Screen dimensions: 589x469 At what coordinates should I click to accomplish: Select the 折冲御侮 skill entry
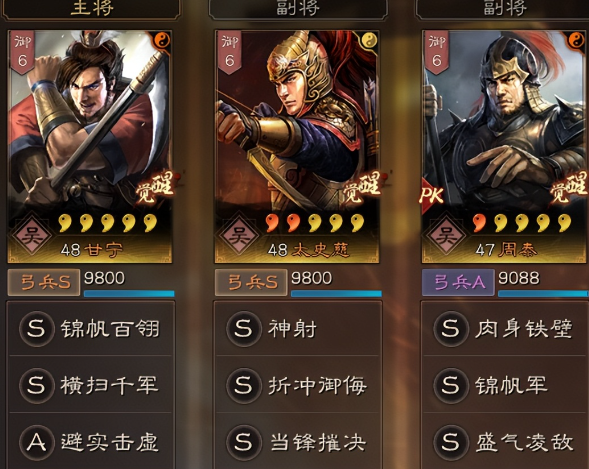tap(298, 385)
